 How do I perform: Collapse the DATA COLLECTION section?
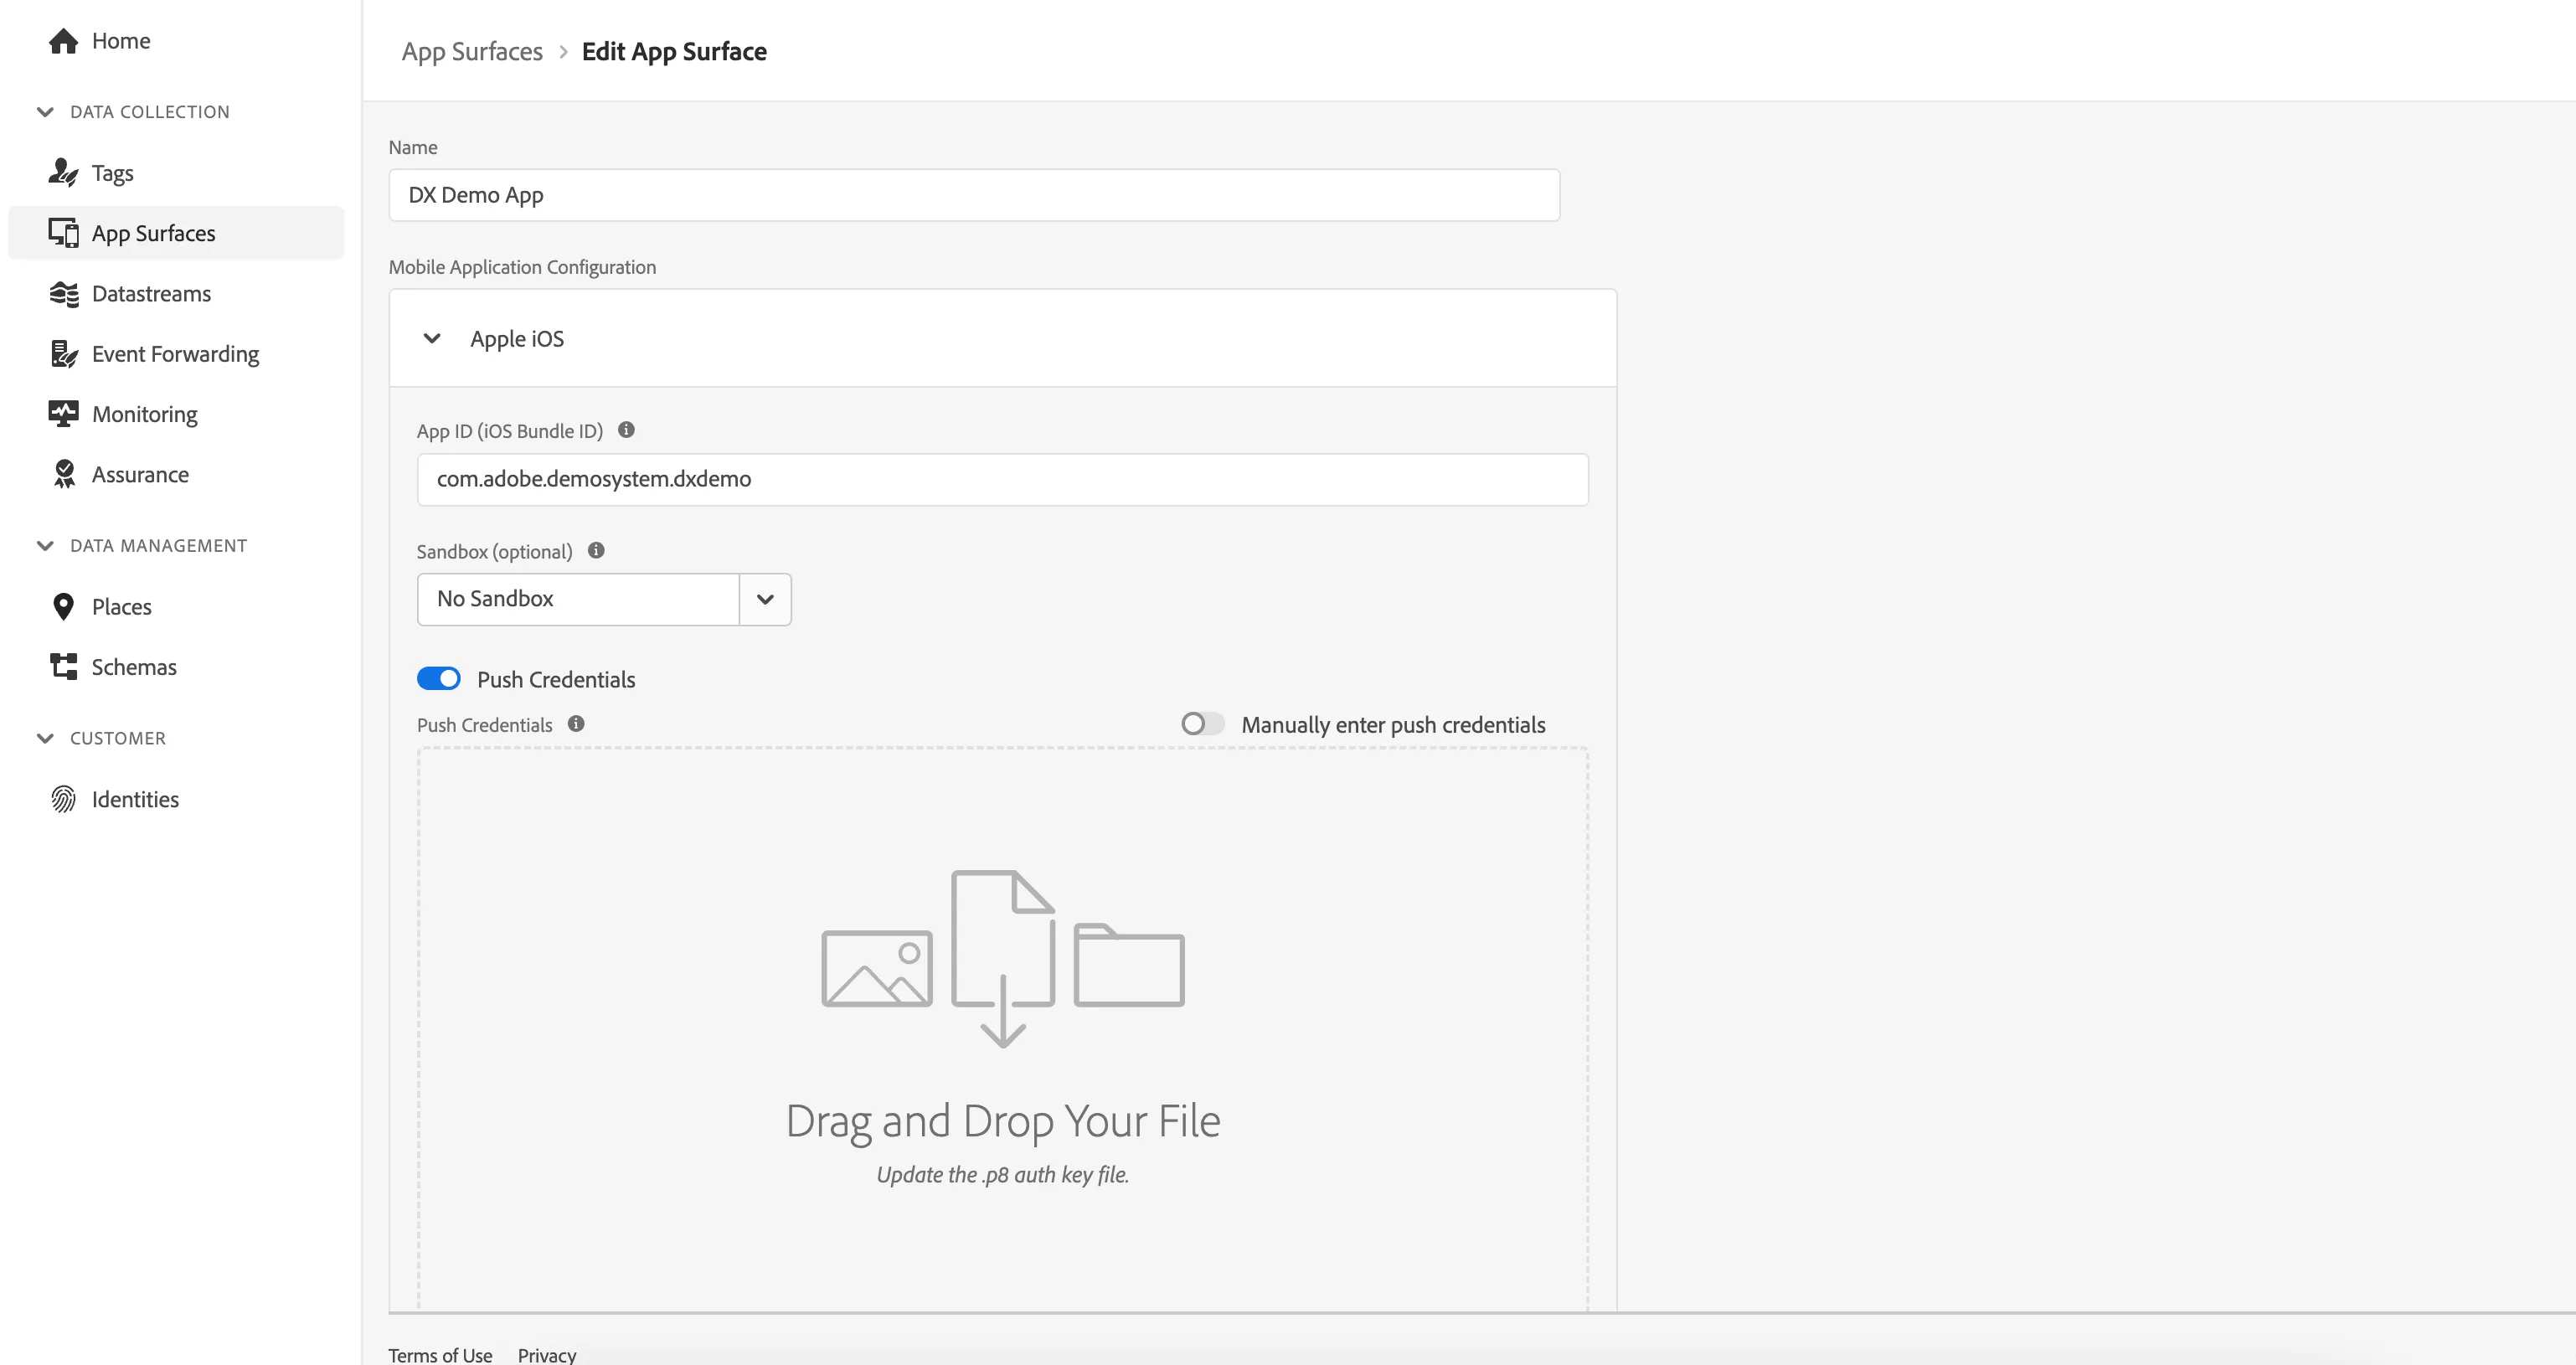(45, 112)
